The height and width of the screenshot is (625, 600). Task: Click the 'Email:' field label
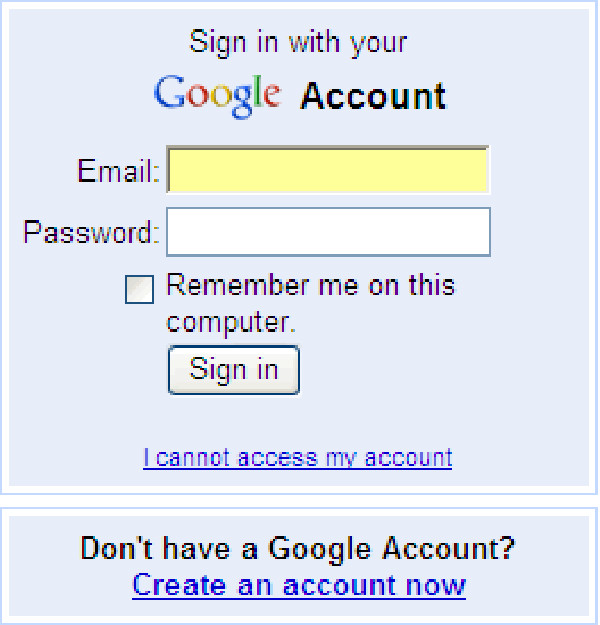[x=118, y=172]
